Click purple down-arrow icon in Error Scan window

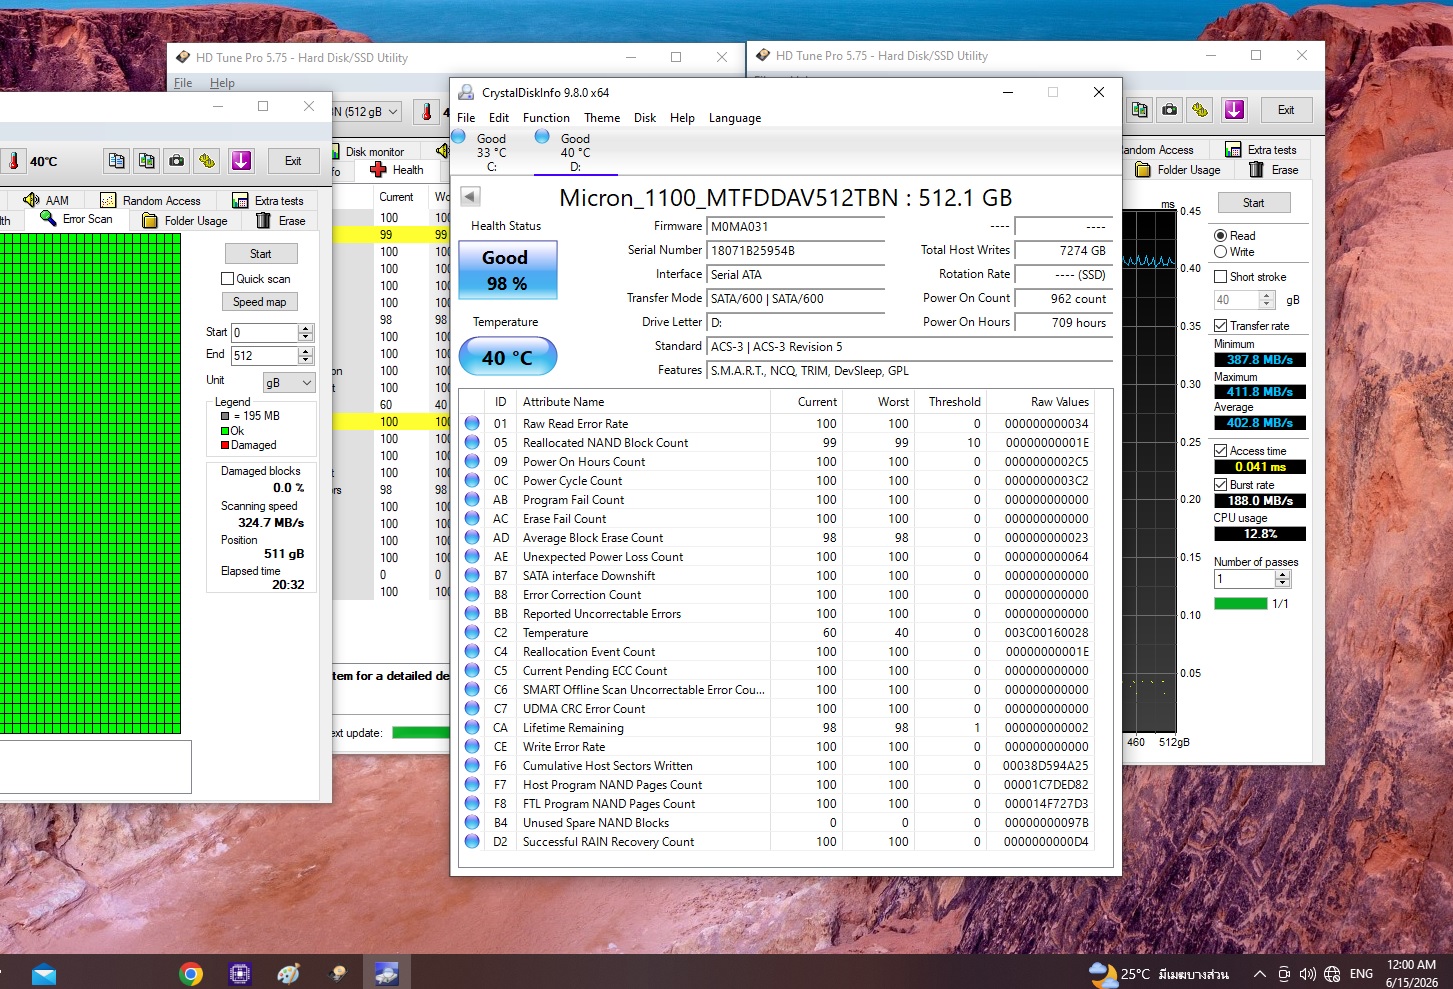click(x=241, y=161)
